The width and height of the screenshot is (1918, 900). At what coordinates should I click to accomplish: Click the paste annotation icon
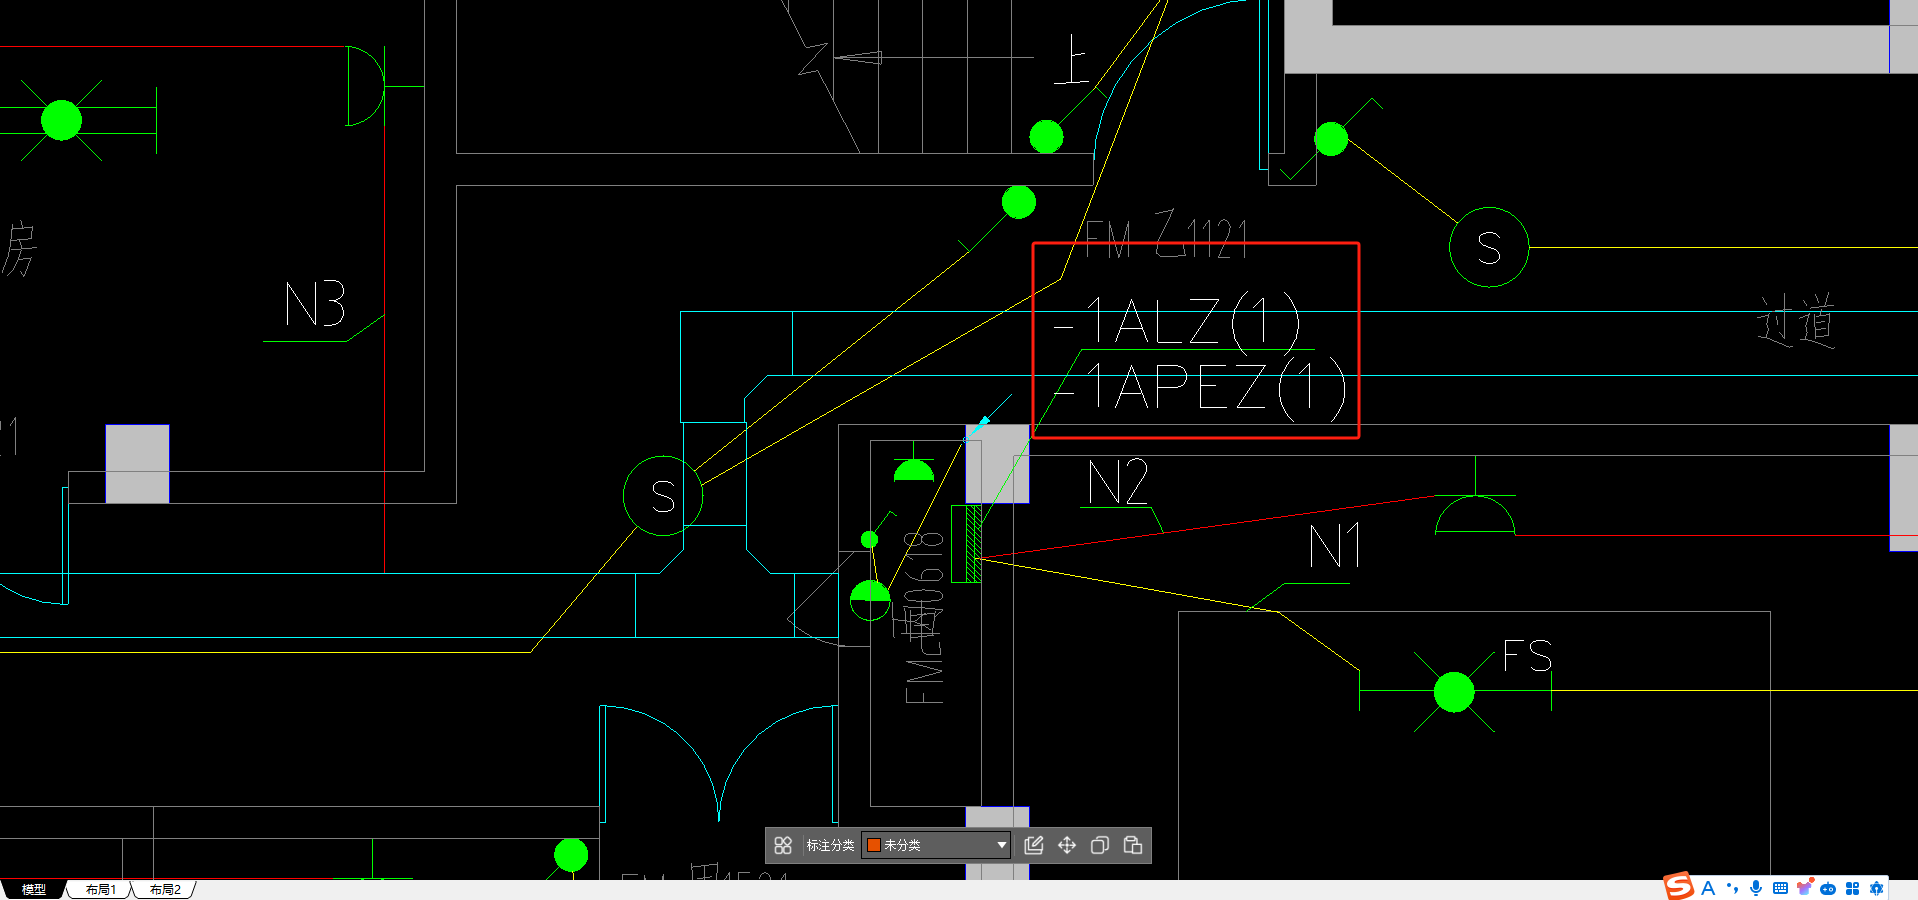click(1133, 845)
